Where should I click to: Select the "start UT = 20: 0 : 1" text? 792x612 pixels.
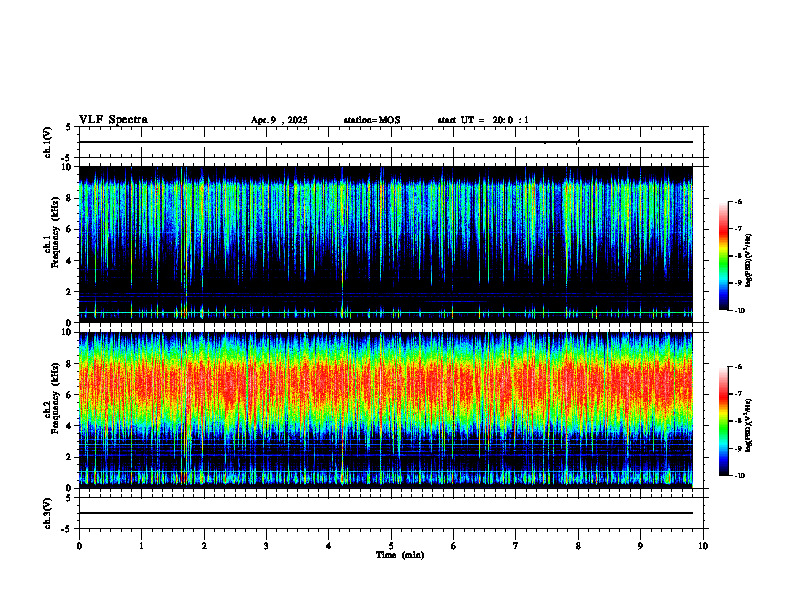click(x=483, y=120)
